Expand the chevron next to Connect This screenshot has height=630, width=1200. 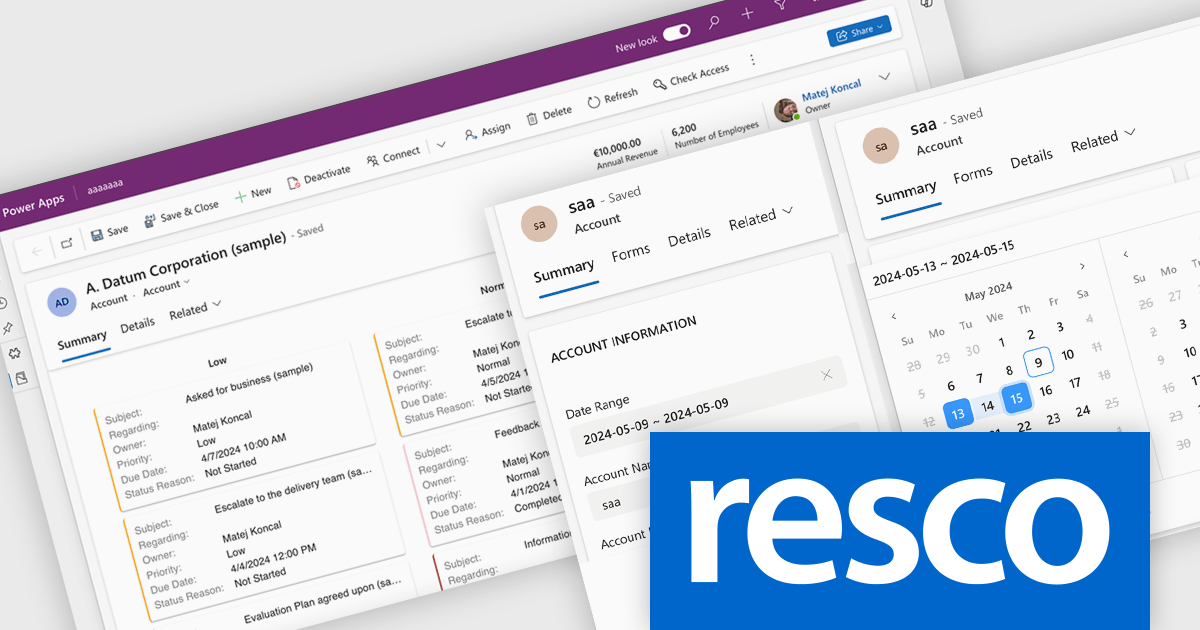click(441, 145)
